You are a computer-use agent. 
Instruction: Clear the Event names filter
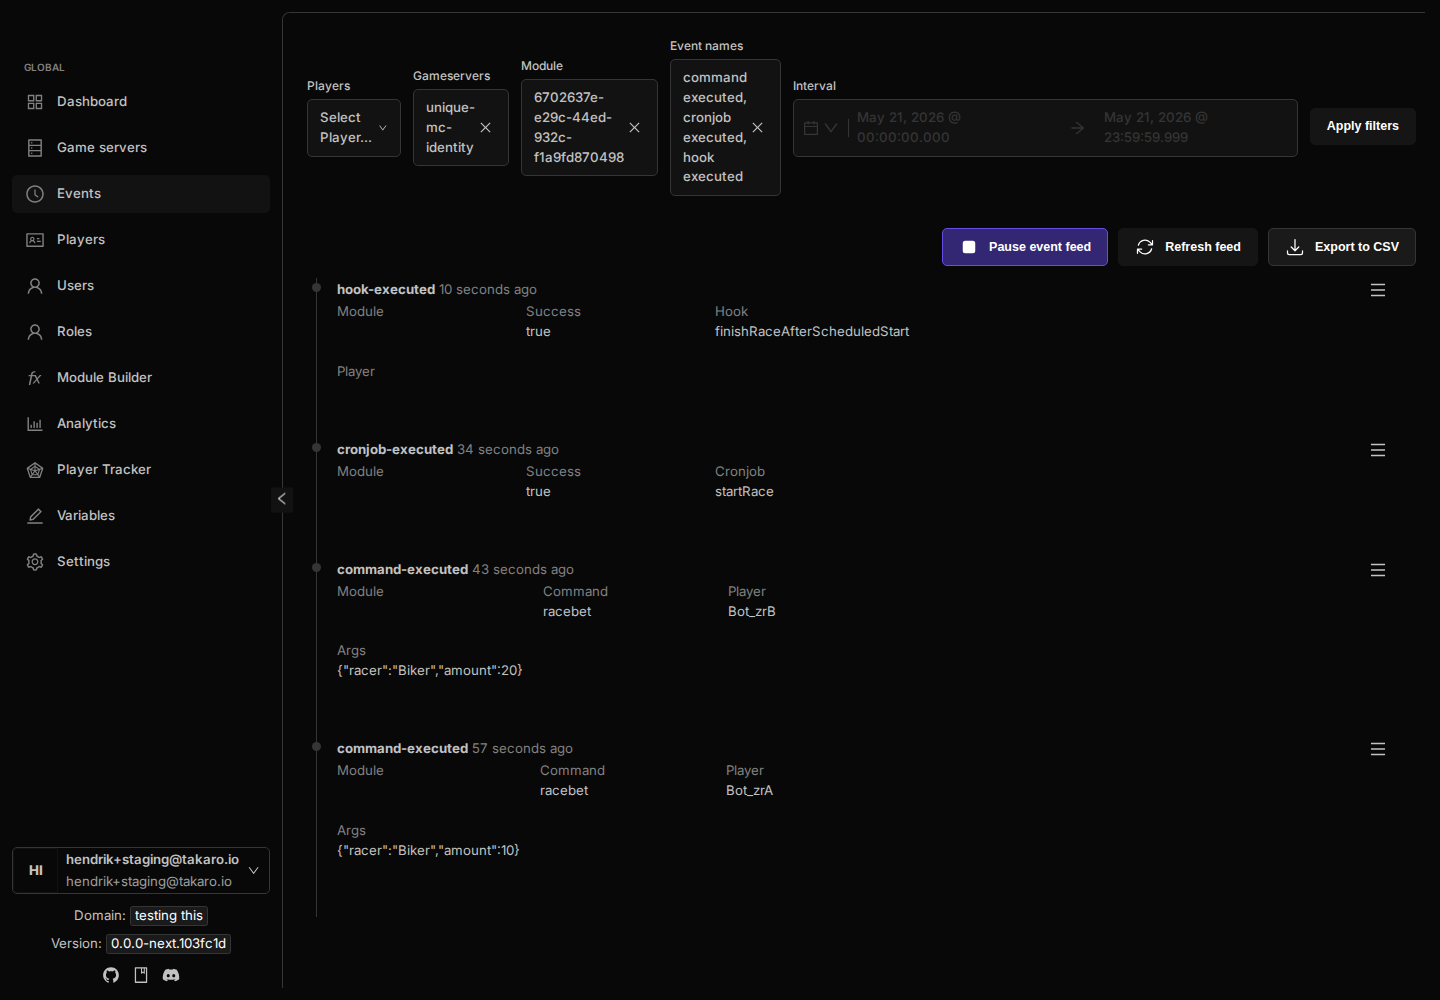coord(757,128)
